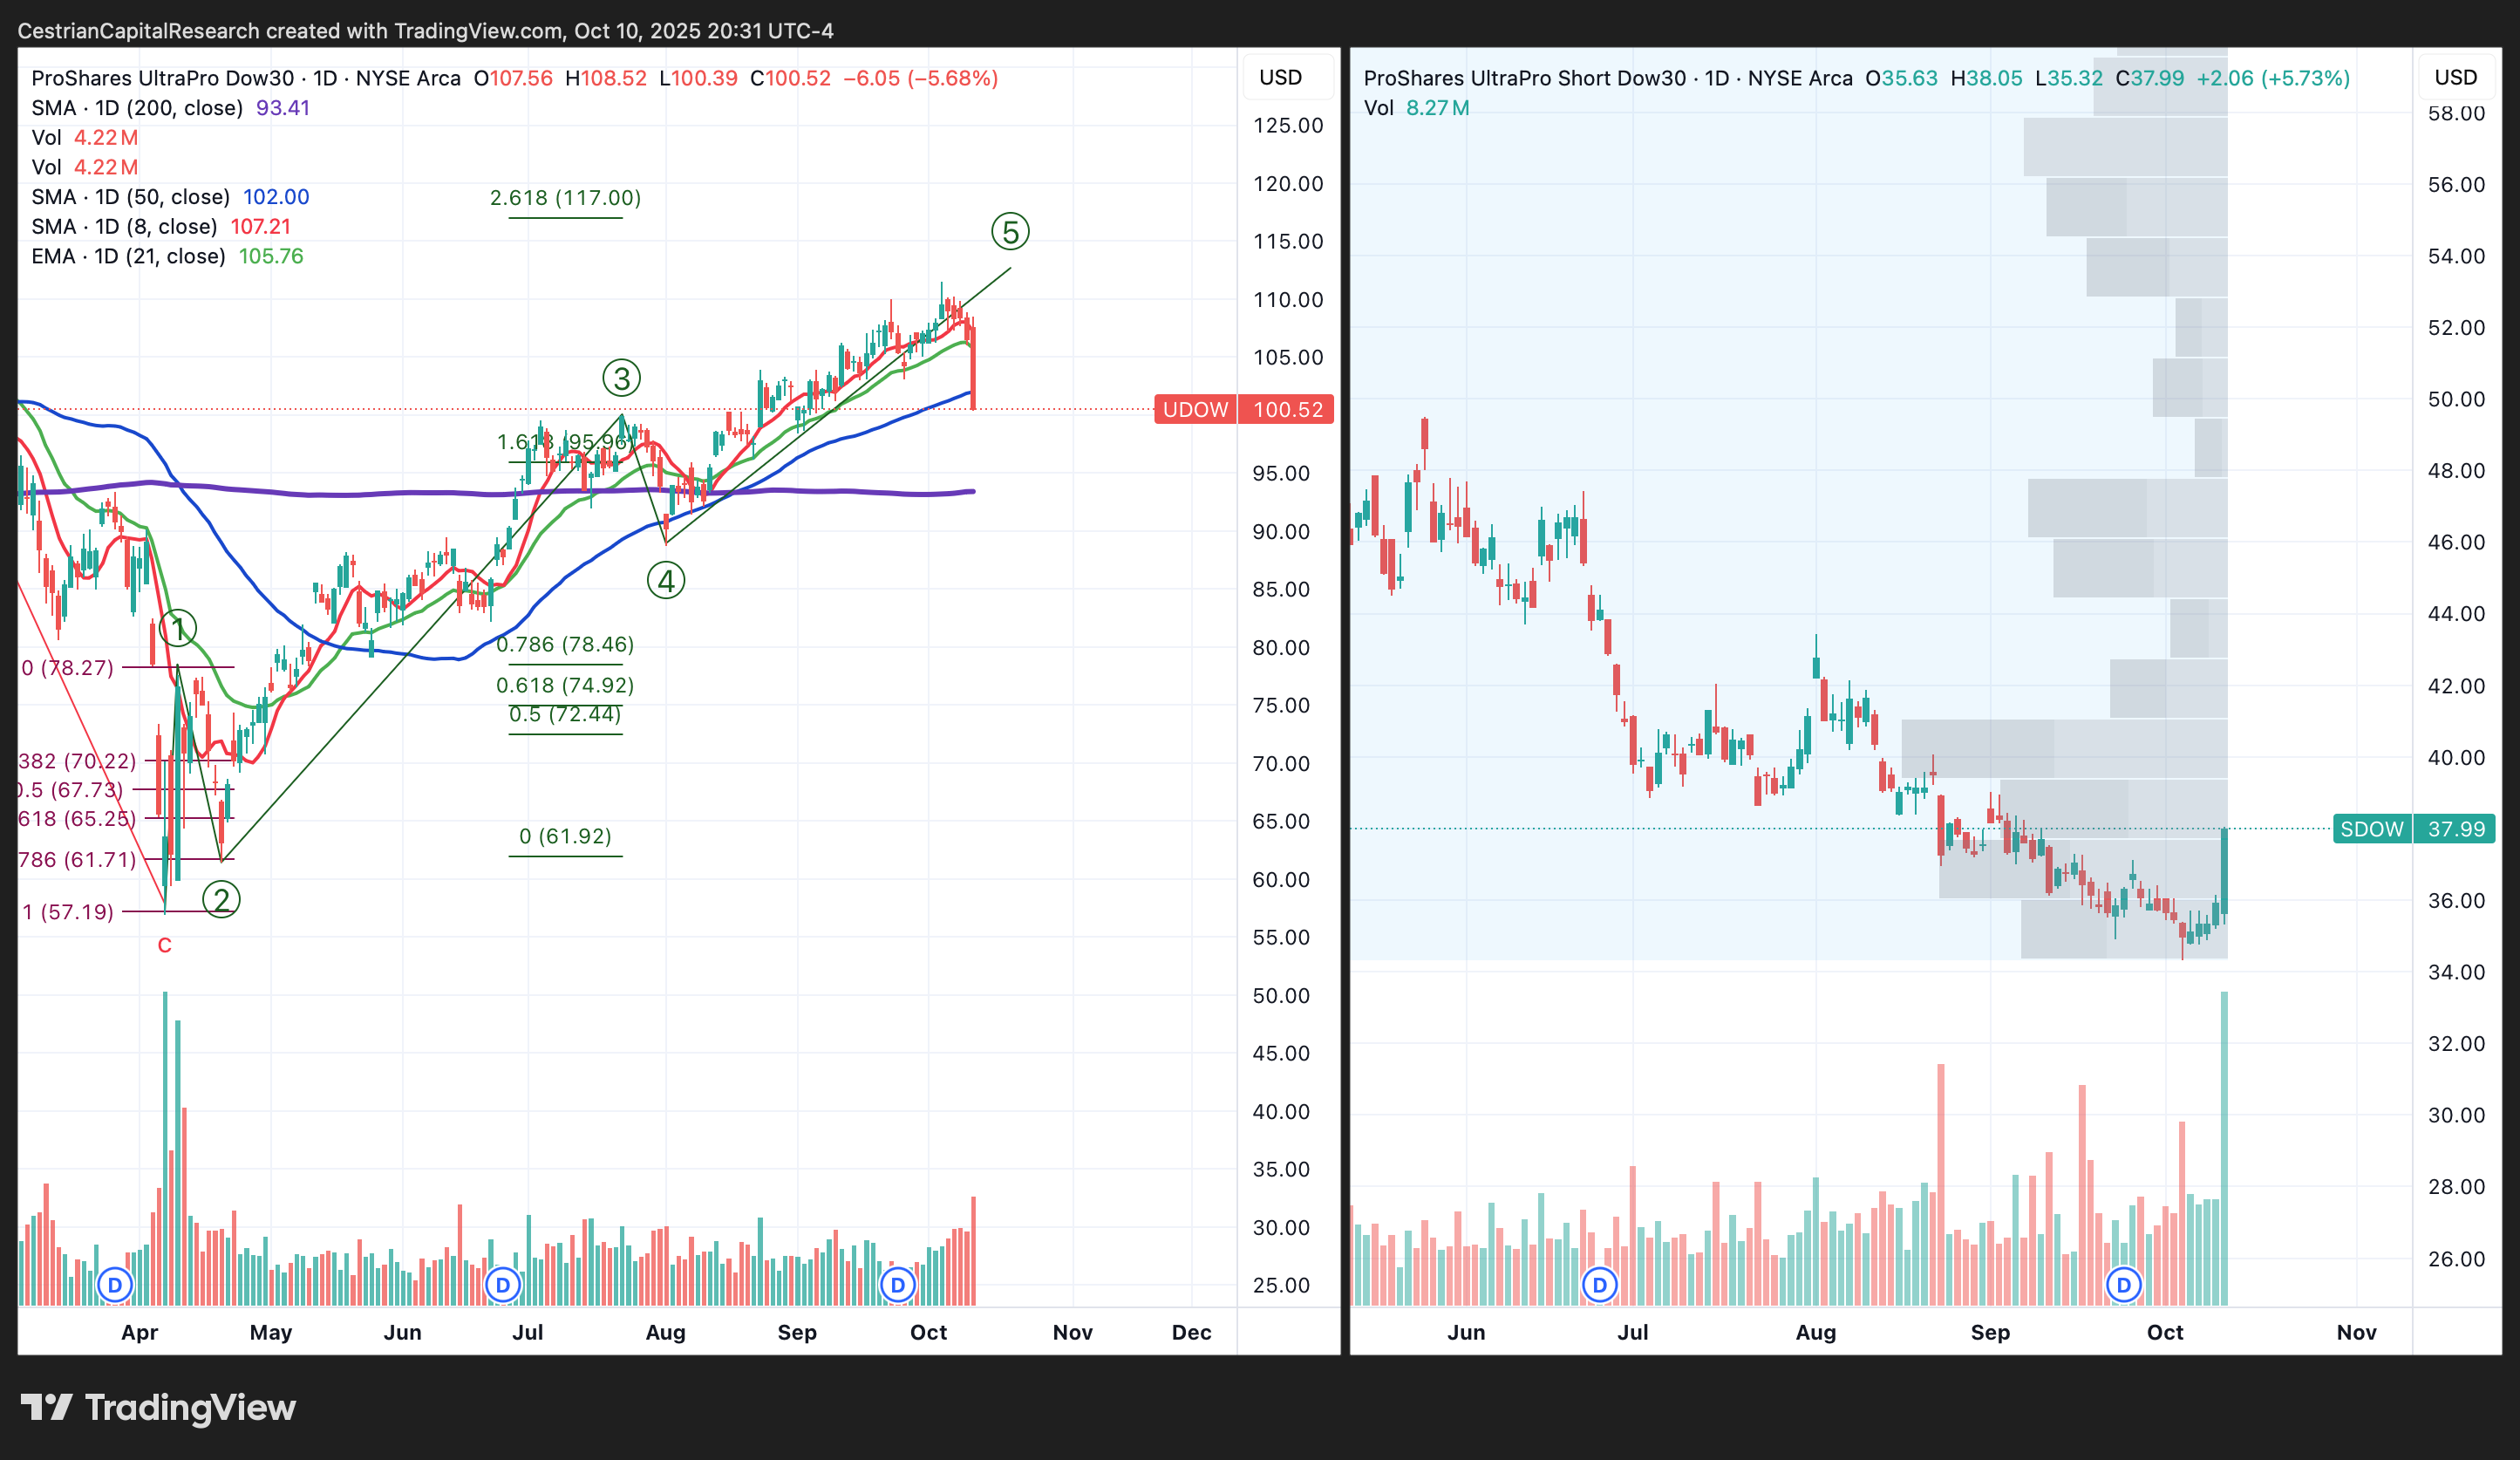
Task: Select the circled wave 3 label
Action: (621, 379)
